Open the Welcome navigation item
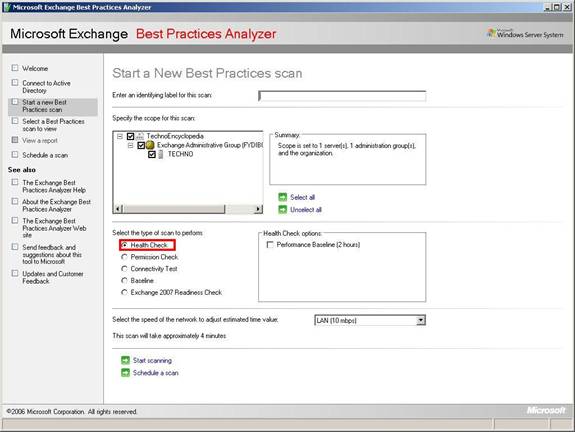Image resolution: width=575 pixels, height=432 pixels. click(x=35, y=69)
